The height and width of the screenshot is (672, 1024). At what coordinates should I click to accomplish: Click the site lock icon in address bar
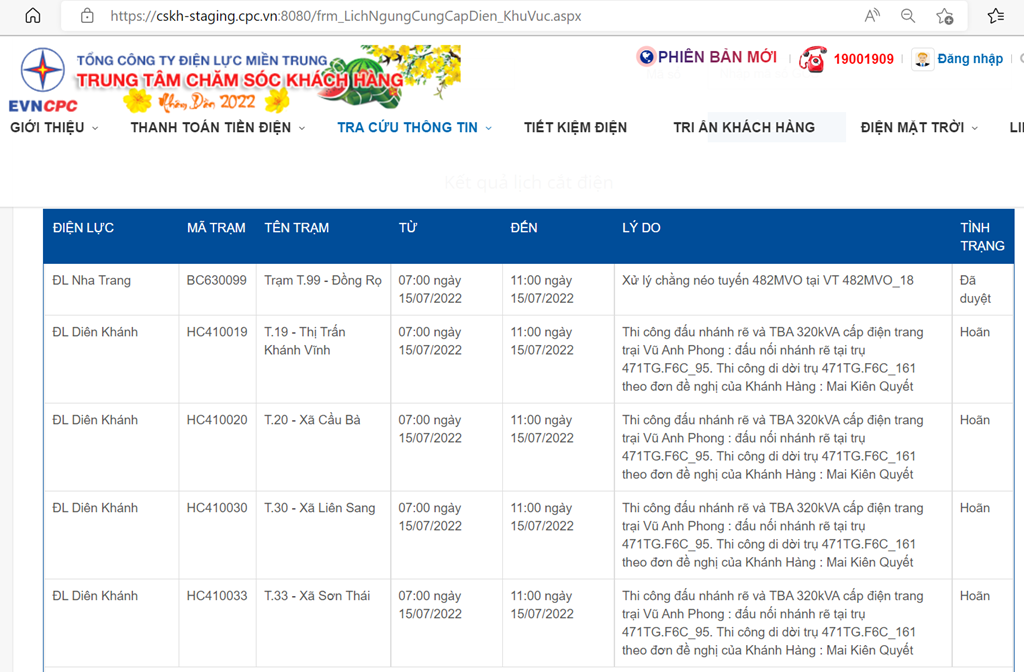pyautogui.click(x=87, y=16)
